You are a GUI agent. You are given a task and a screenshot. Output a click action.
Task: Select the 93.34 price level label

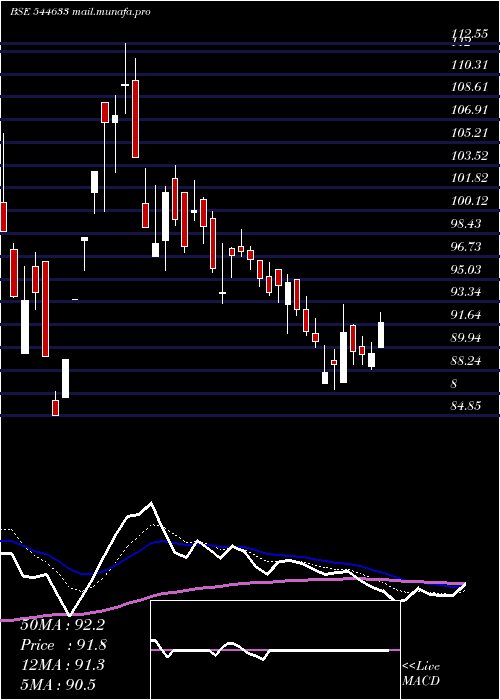[466, 292]
